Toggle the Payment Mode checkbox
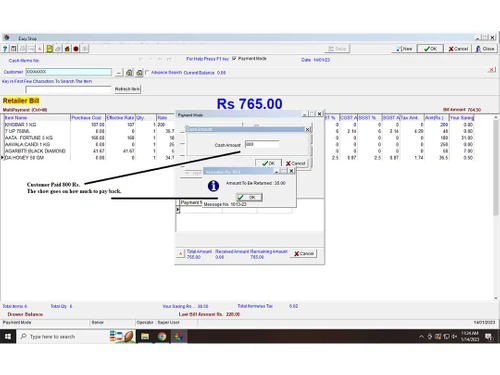 click(x=234, y=59)
